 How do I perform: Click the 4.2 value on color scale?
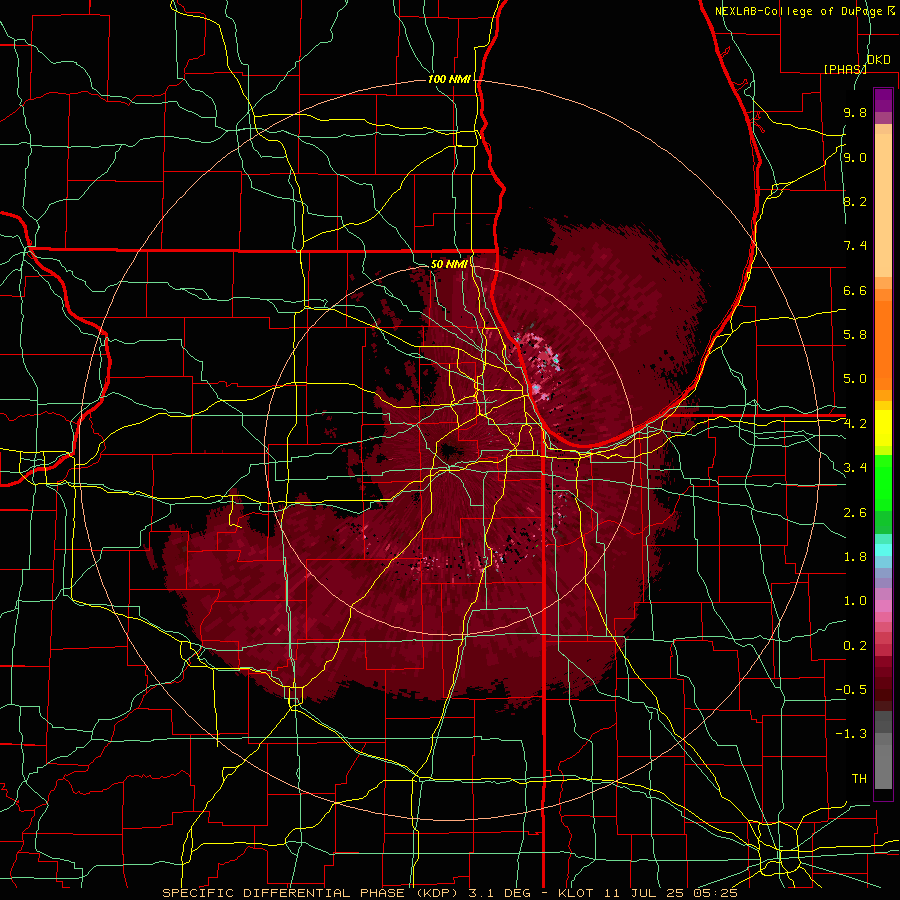pos(855,424)
